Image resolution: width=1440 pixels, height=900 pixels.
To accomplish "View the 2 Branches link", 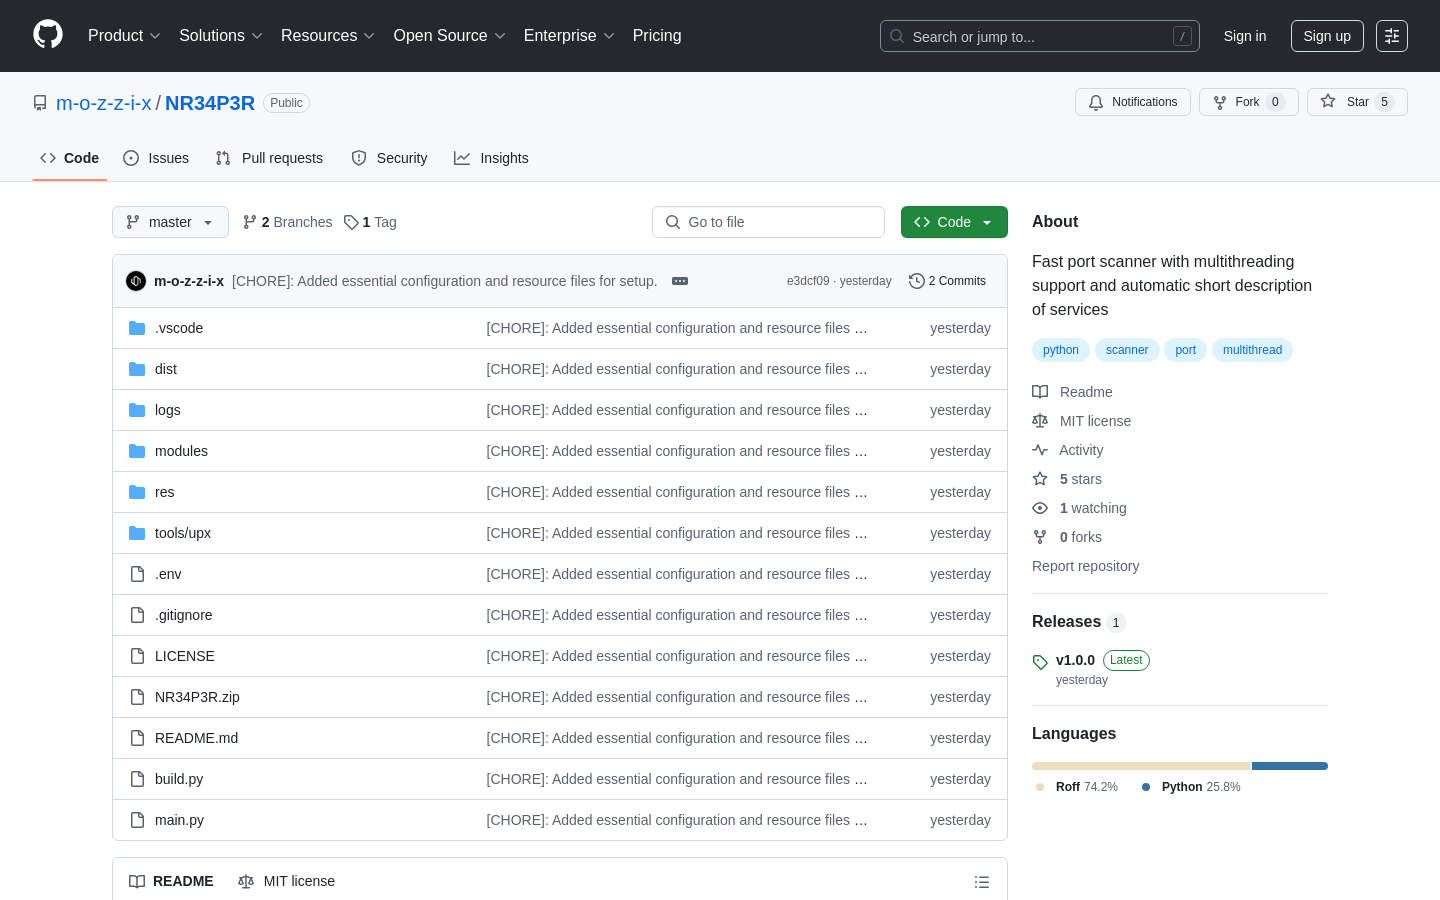I will [x=287, y=222].
